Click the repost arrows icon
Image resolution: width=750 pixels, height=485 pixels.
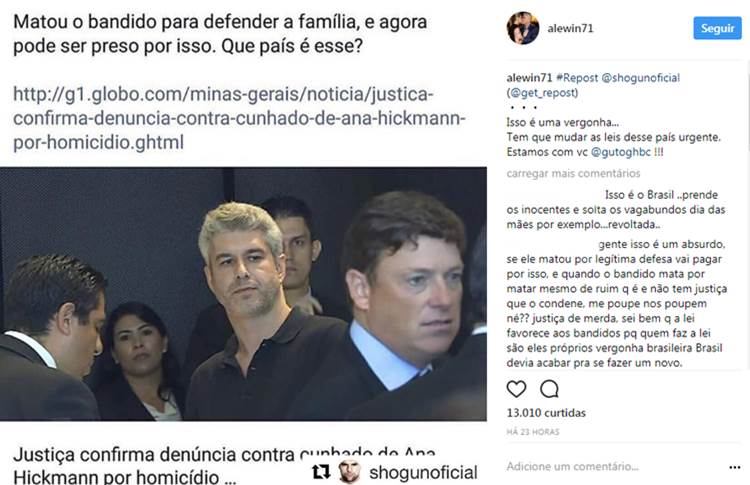click(321, 472)
